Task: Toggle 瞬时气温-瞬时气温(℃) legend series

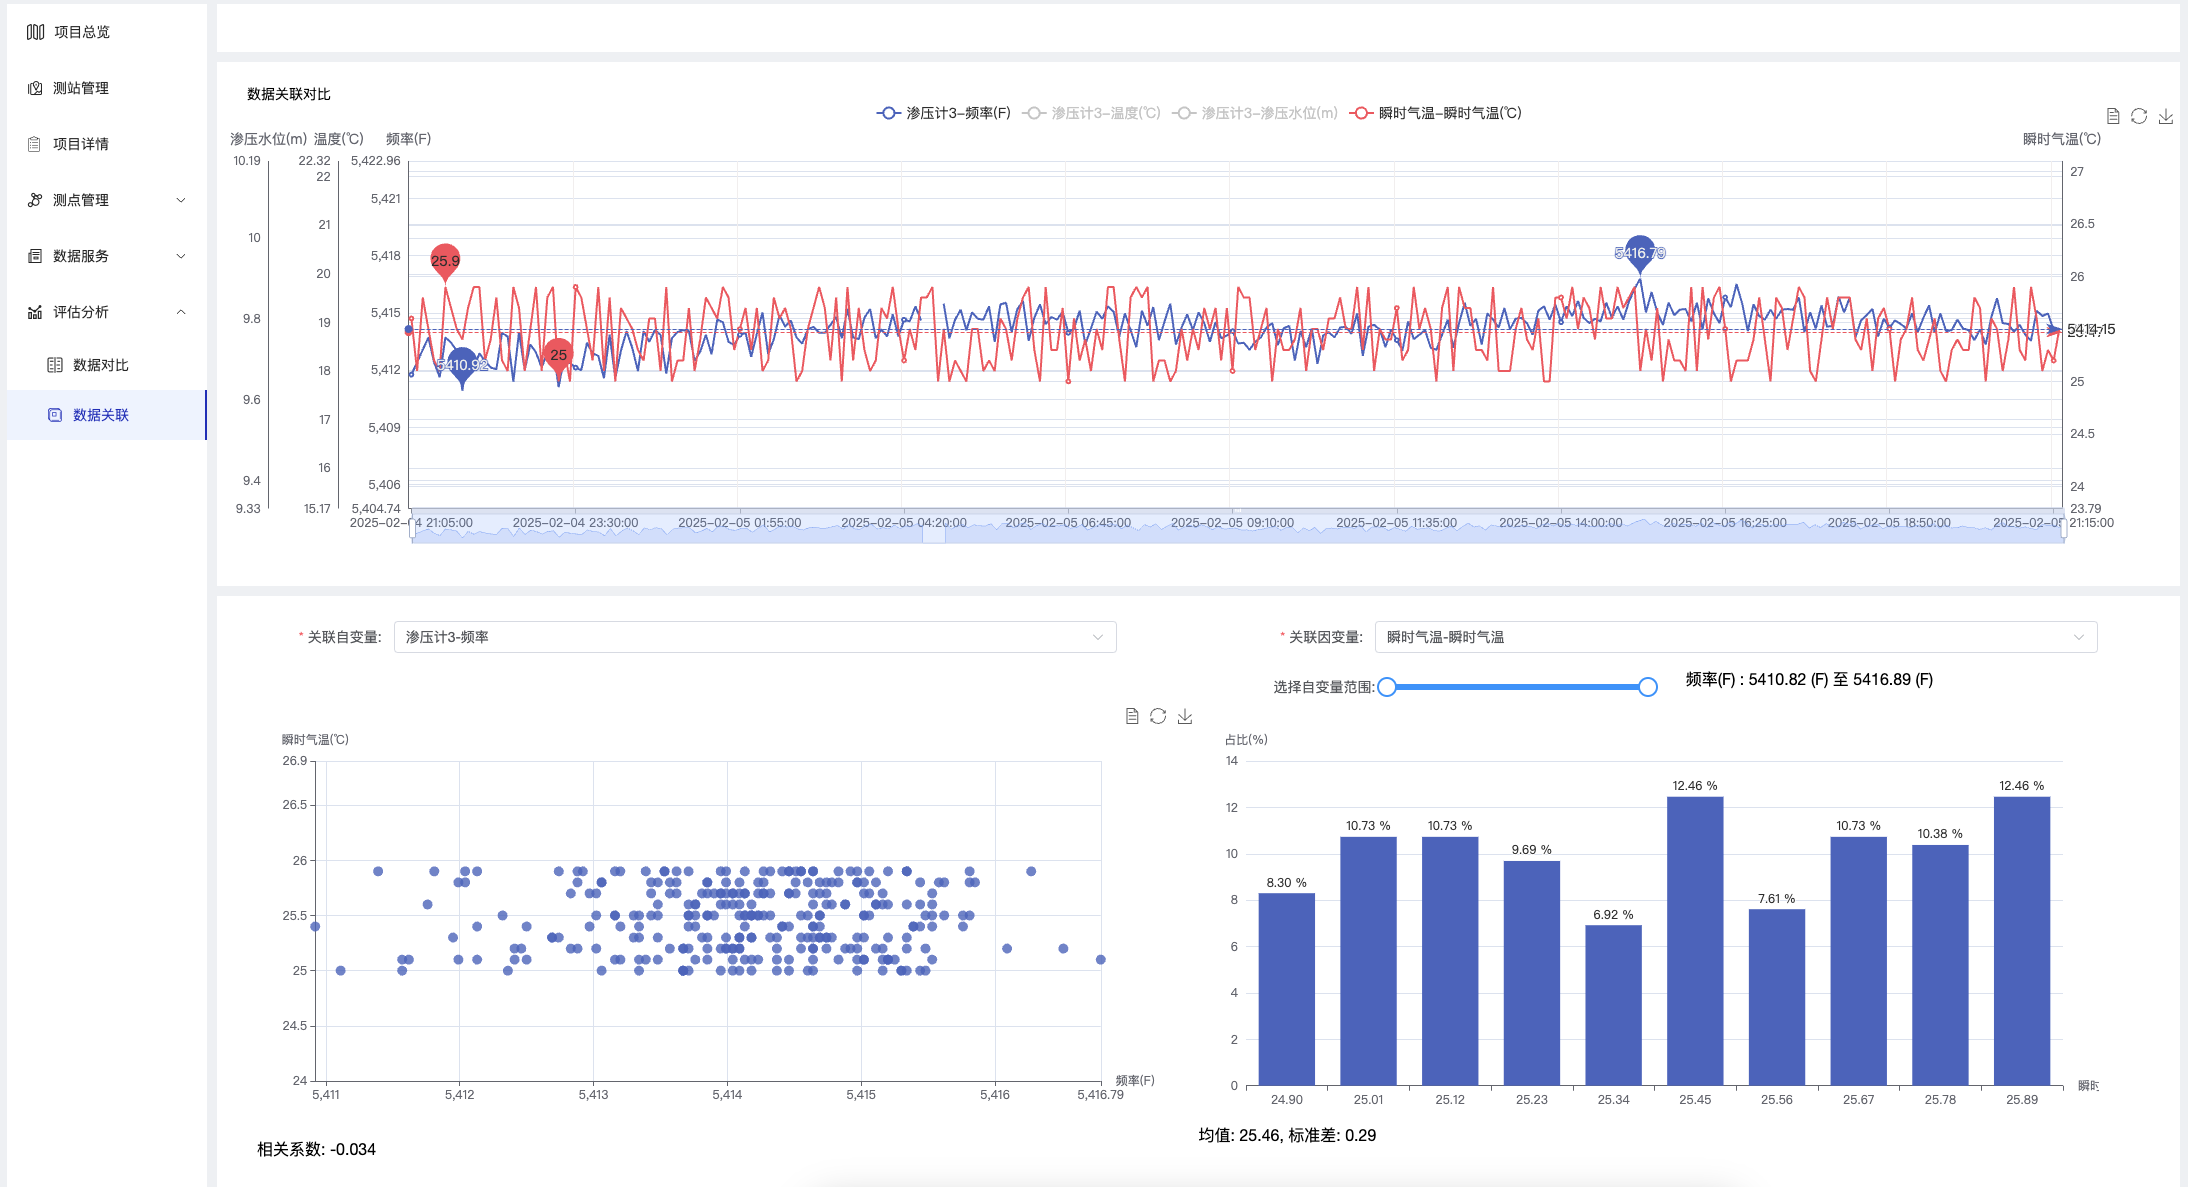Action: (1435, 113)
